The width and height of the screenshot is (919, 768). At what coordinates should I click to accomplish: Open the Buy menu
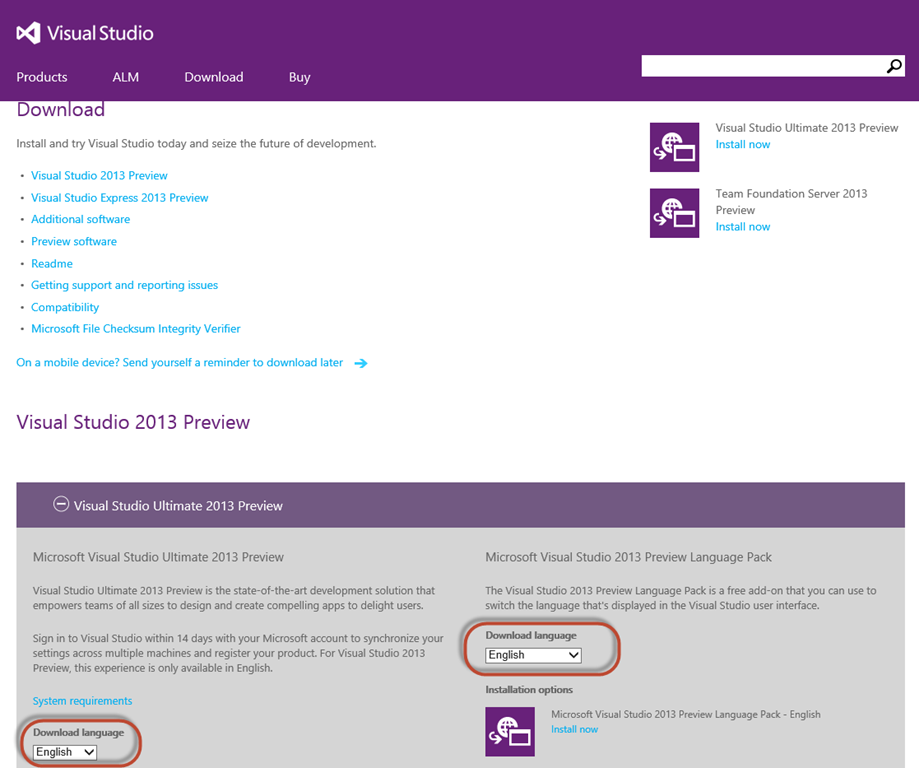coord(299,77)
